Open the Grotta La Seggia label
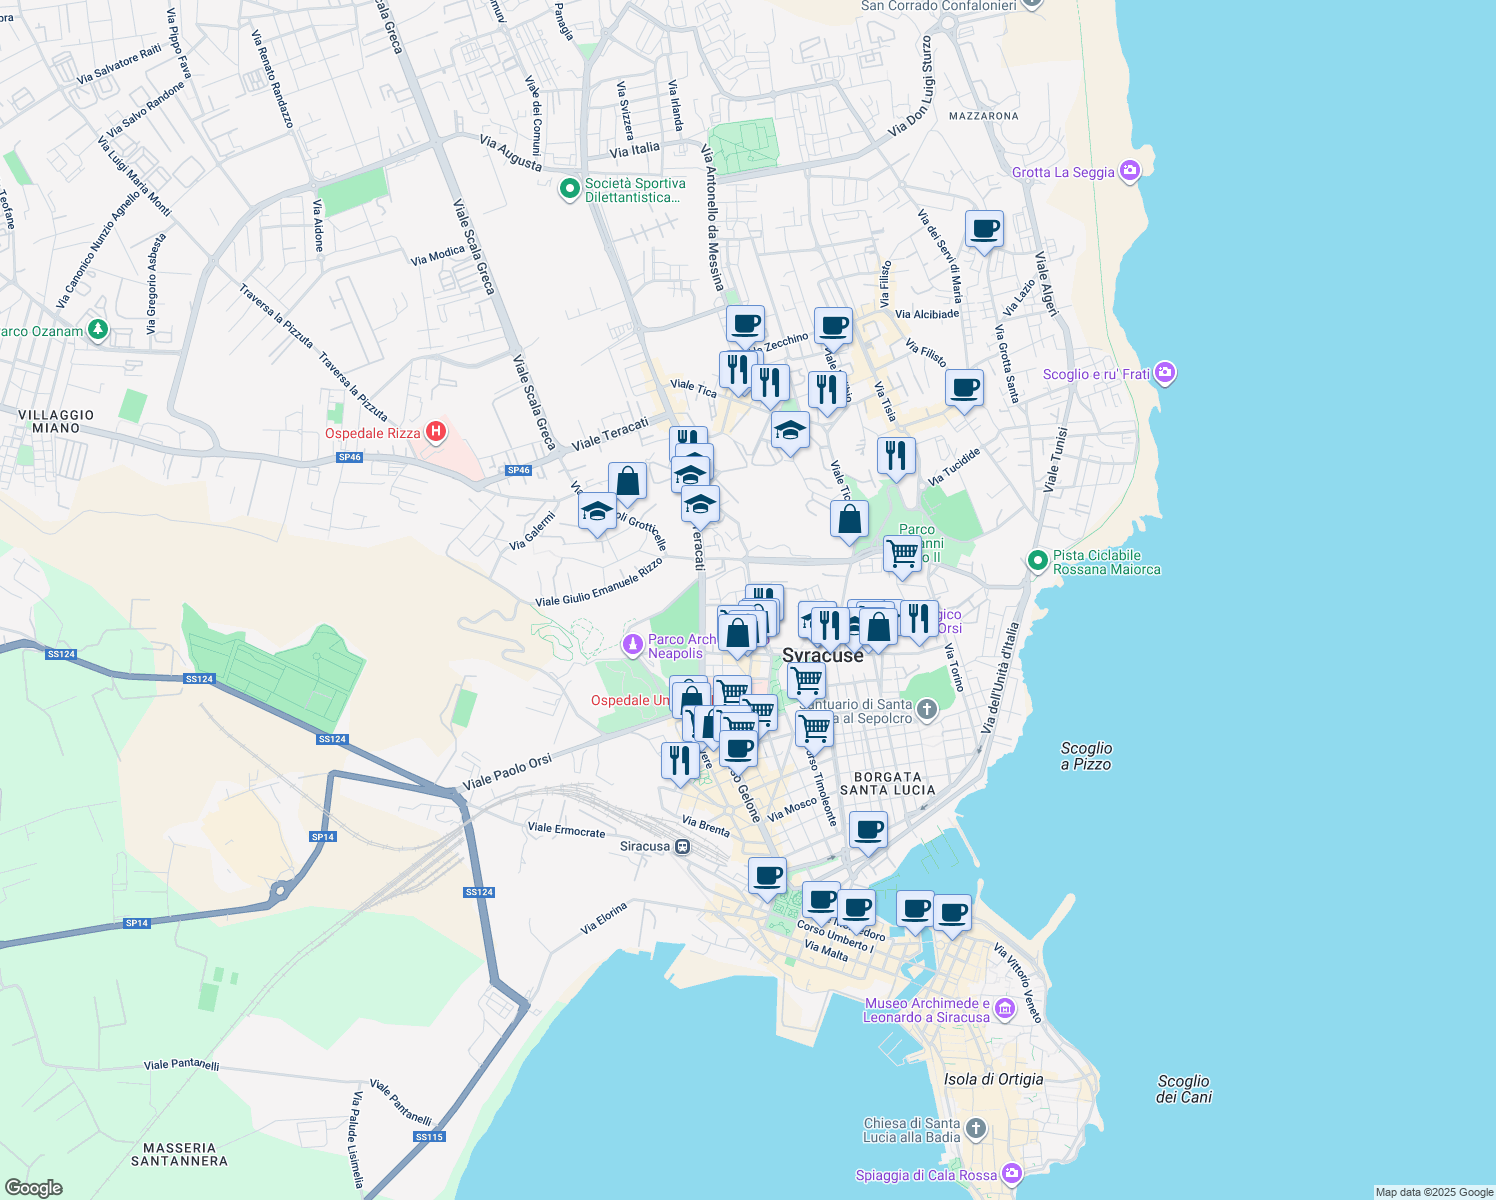This screenshot has width=1496, height=1200. [x=1063, y=172]
